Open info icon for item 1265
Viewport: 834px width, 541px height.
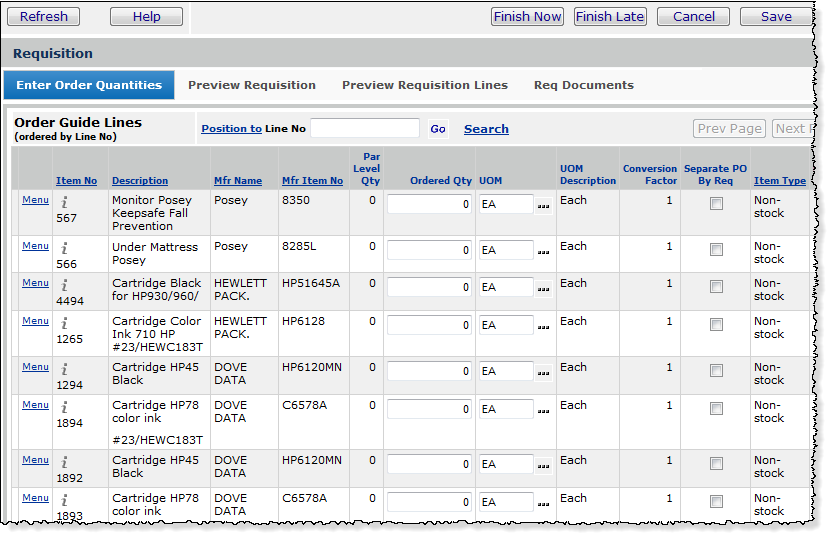pyautogui.click(x=64, y=323)
